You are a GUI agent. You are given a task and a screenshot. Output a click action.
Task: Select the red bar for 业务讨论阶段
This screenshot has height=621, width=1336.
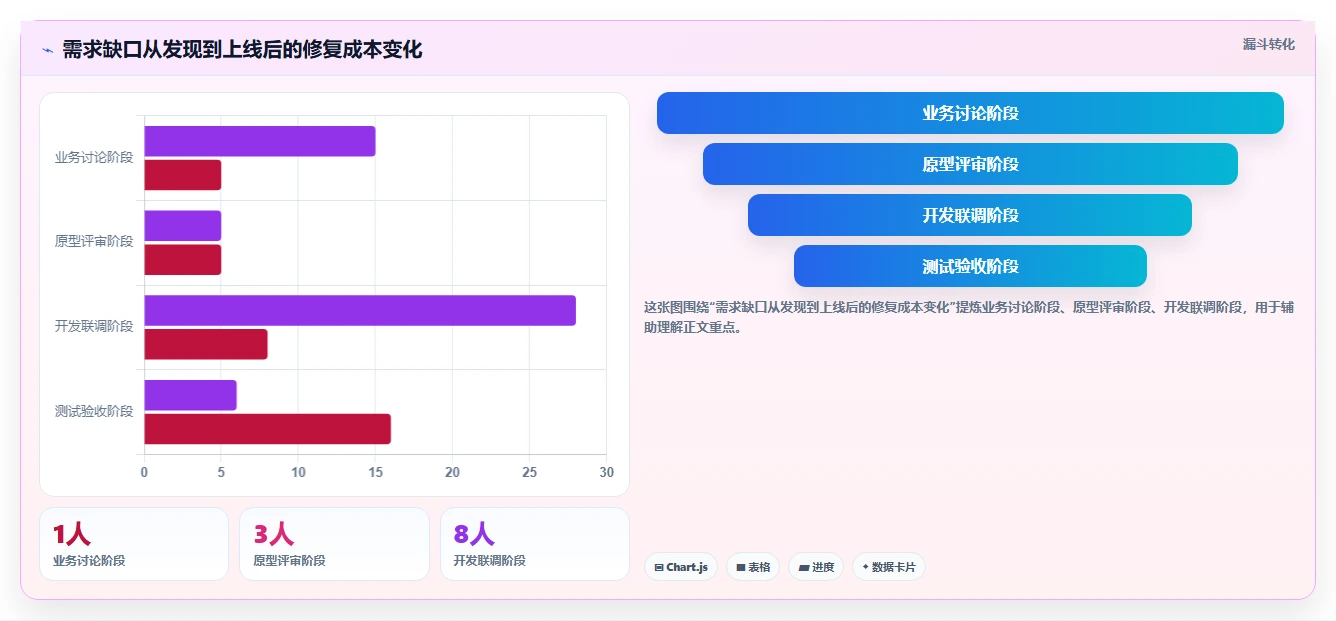(183, 175)
